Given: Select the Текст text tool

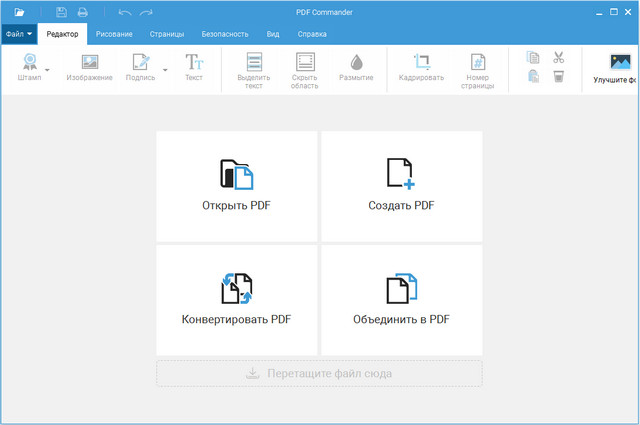Looking at the screenshot, I should click(193, 67).
